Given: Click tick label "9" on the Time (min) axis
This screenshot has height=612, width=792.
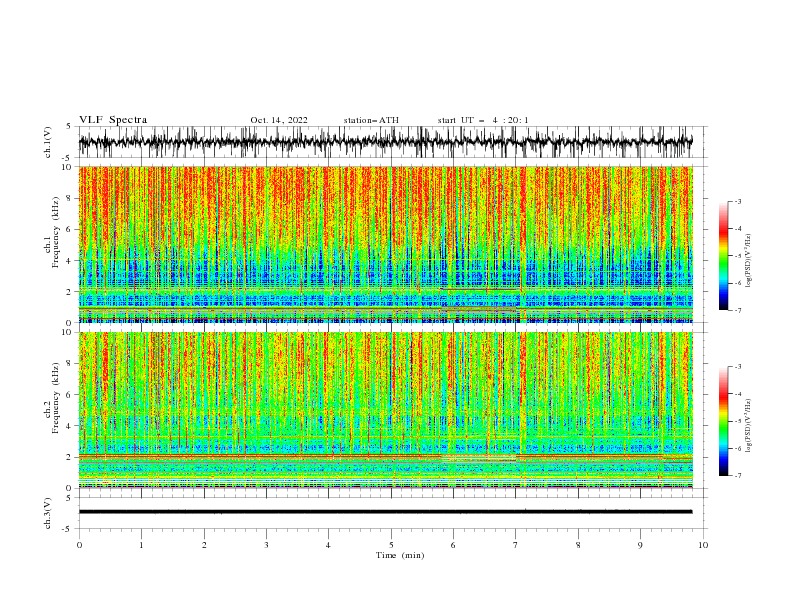Looking at the screenshot, I should tap(640, 545).
